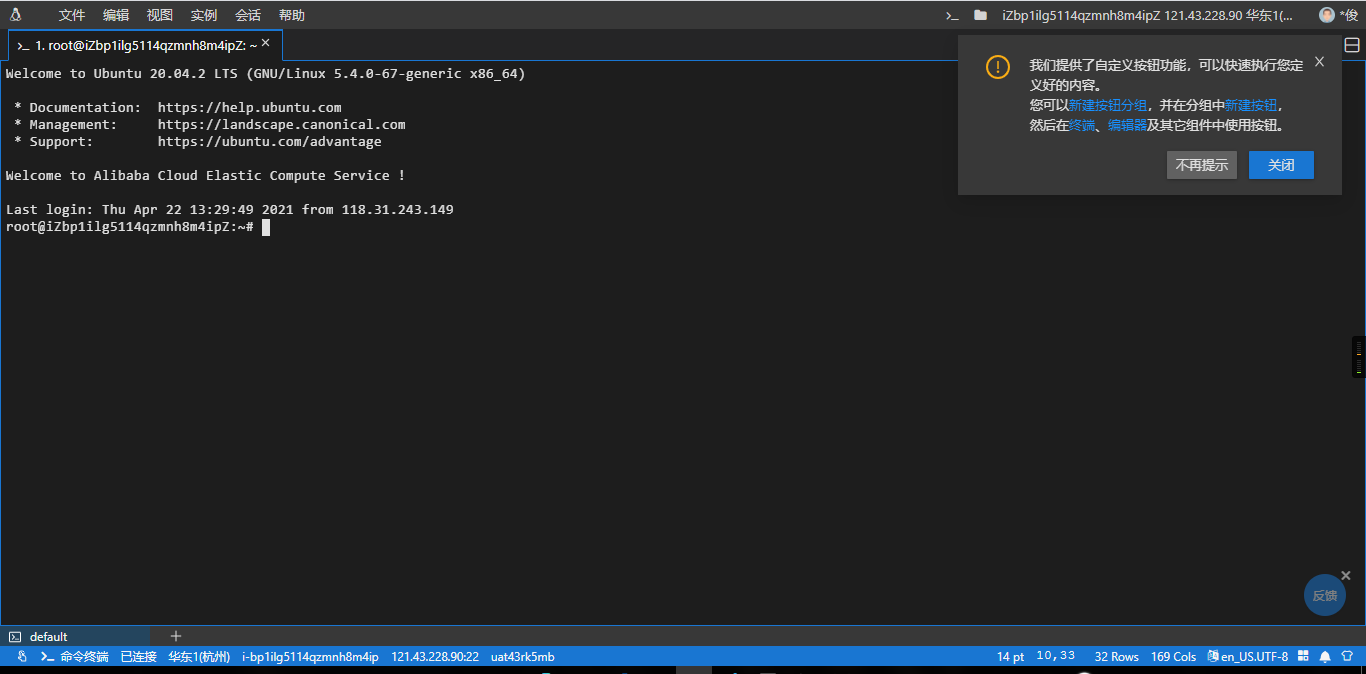Screen dimensions: 1366x674
Task: Open the 文件 menu
Action: pyautogui.click(x=72, y=15)
